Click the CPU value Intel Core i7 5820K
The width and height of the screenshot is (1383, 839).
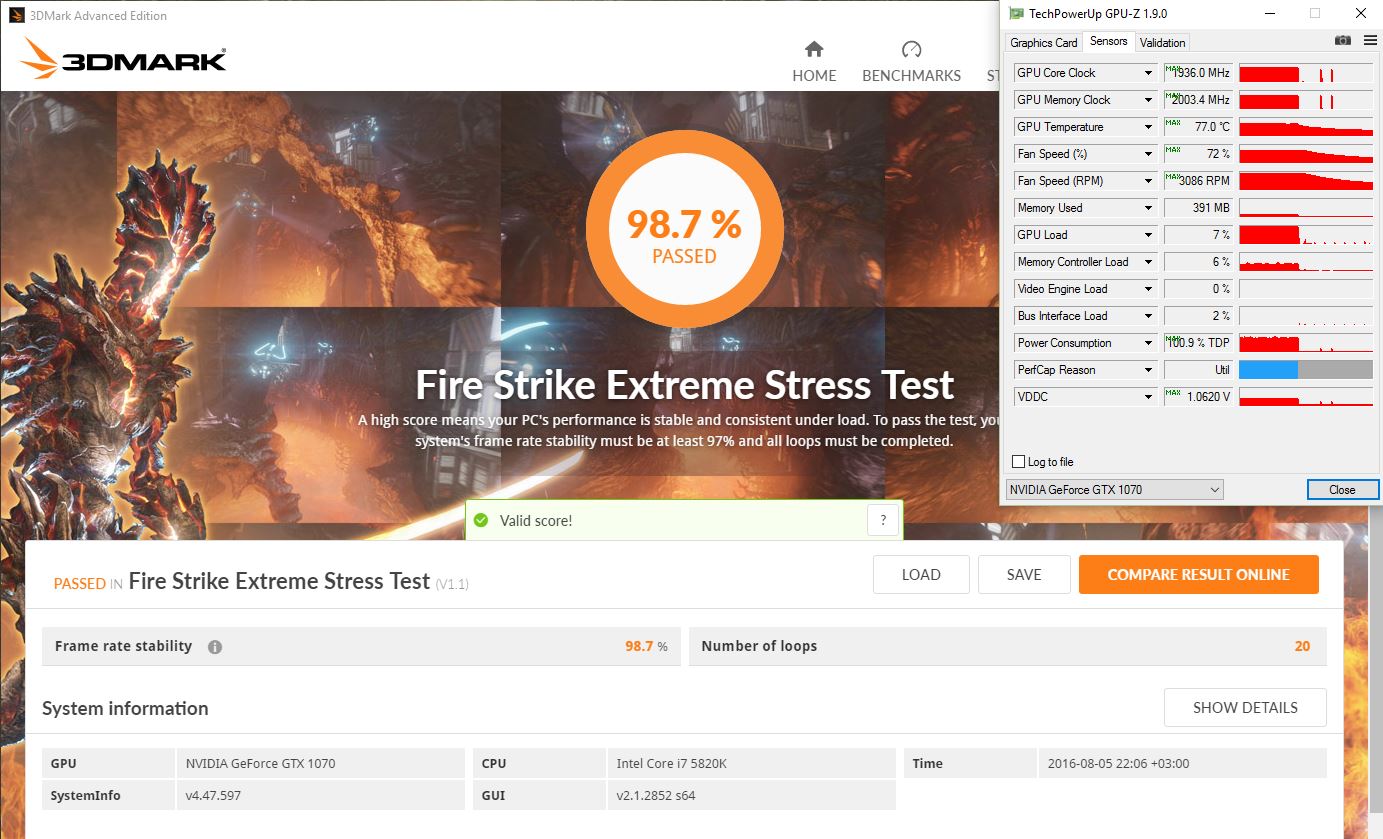tap(672, 764)
